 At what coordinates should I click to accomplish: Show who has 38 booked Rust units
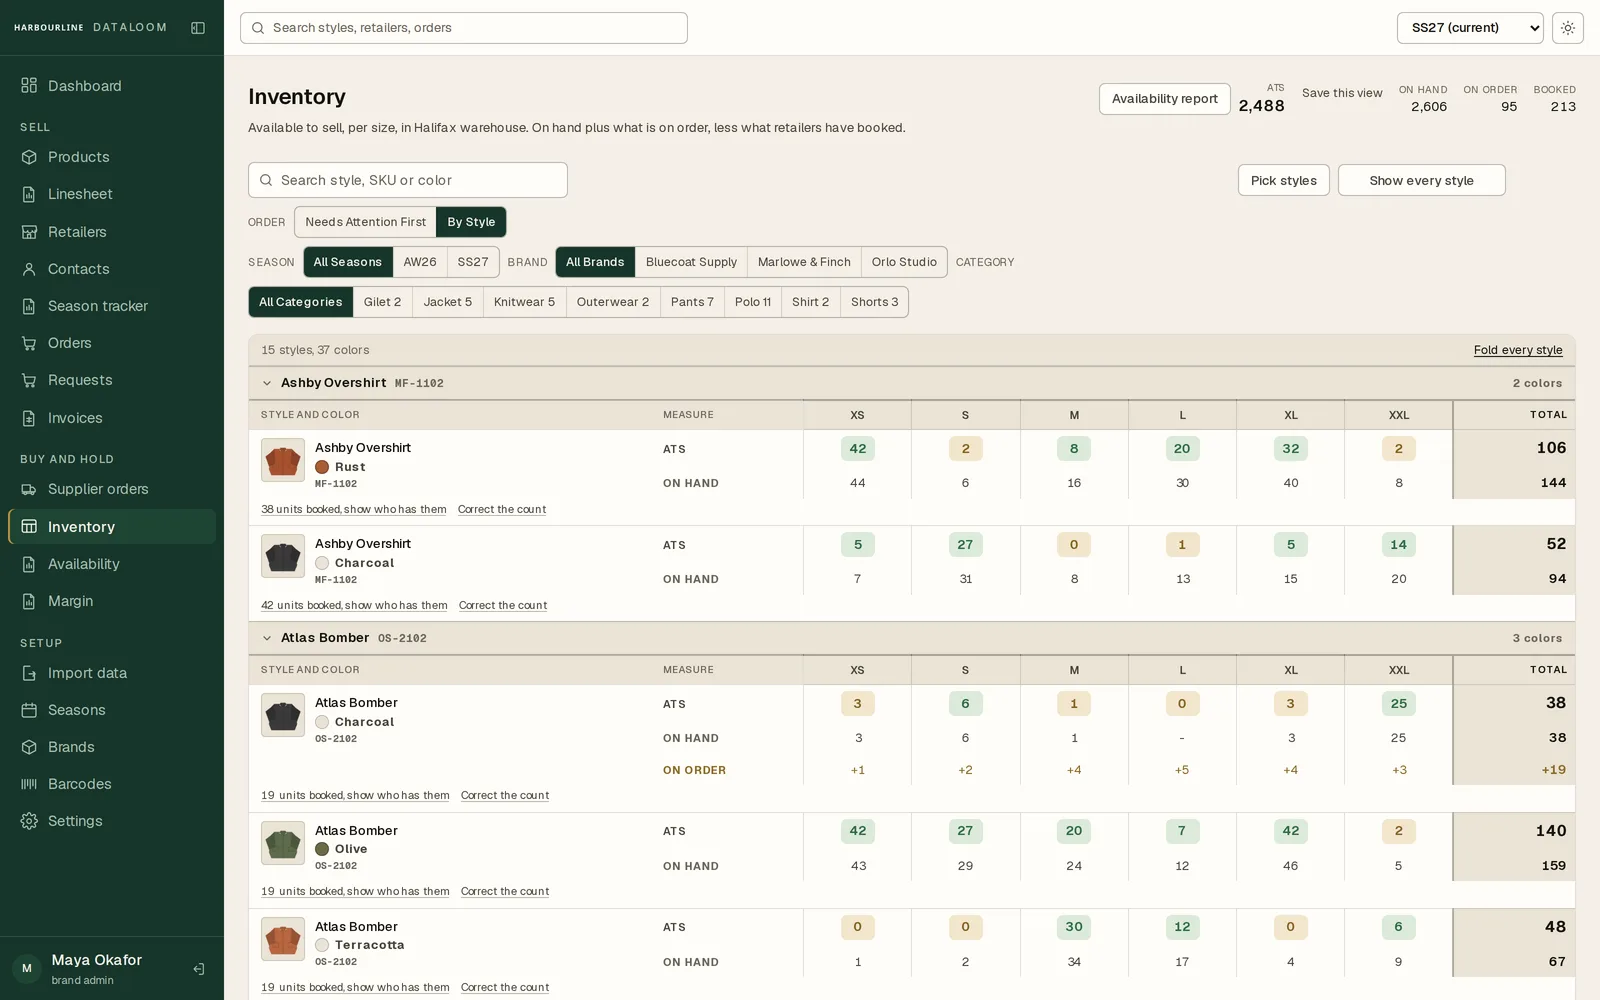click(354, 509)
